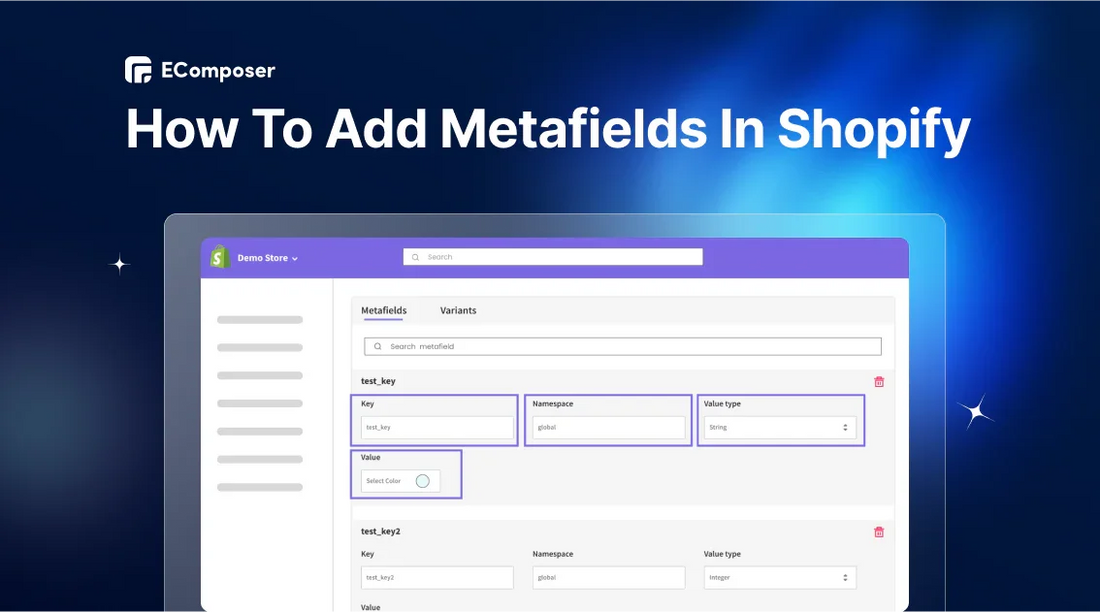
Task: Switch to the Metafields tab
Action: tap(383, 311)
